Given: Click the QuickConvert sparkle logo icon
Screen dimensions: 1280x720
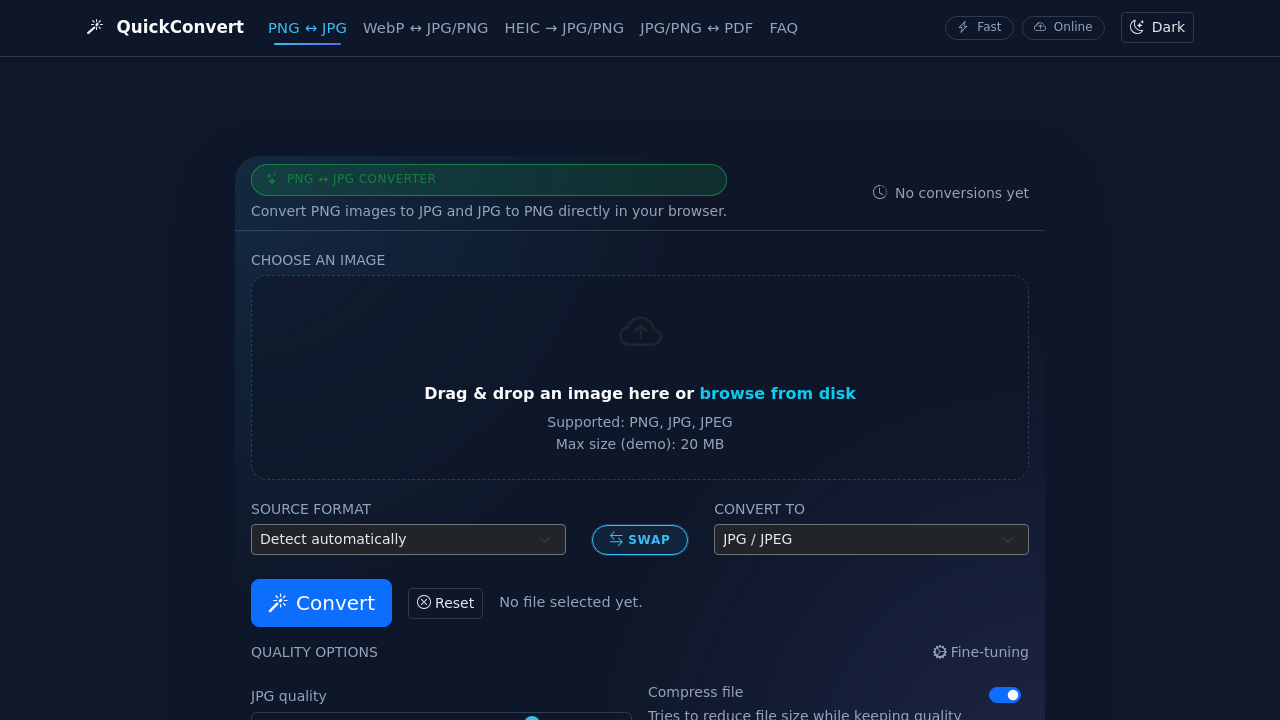Looking at the screenshot, I should tap(94, 27).
